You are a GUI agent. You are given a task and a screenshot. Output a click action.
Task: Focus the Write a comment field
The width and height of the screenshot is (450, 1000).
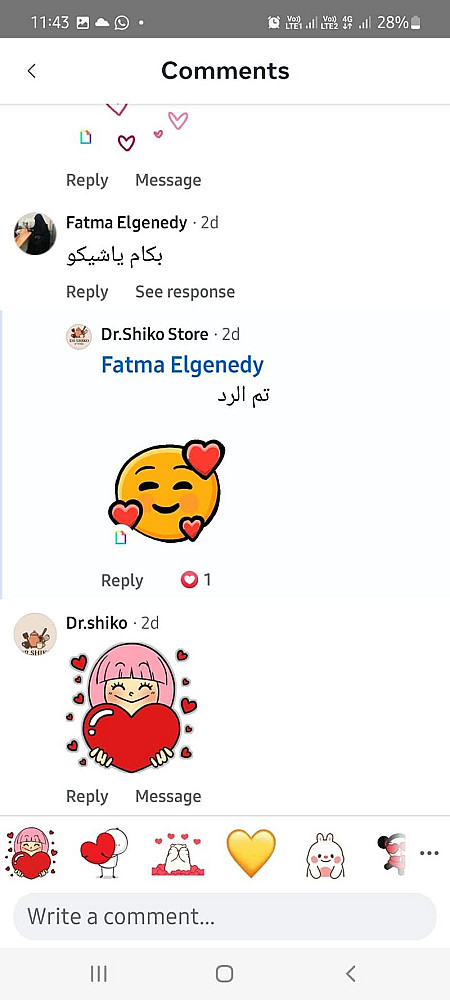225,916
